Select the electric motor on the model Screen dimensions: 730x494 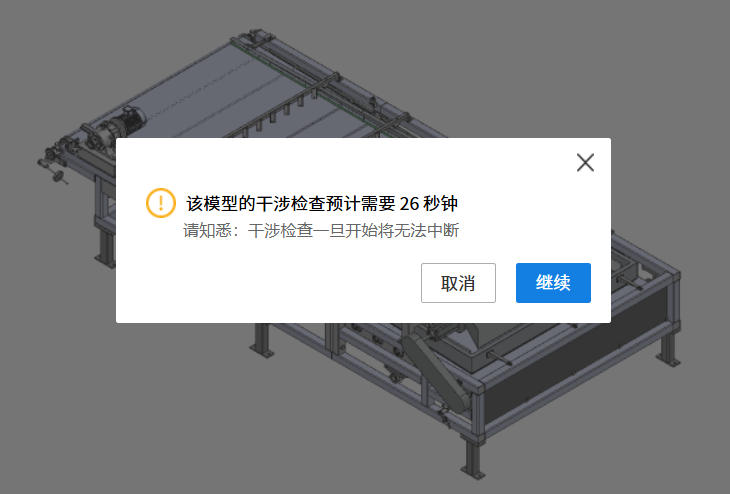click(126, 120)
